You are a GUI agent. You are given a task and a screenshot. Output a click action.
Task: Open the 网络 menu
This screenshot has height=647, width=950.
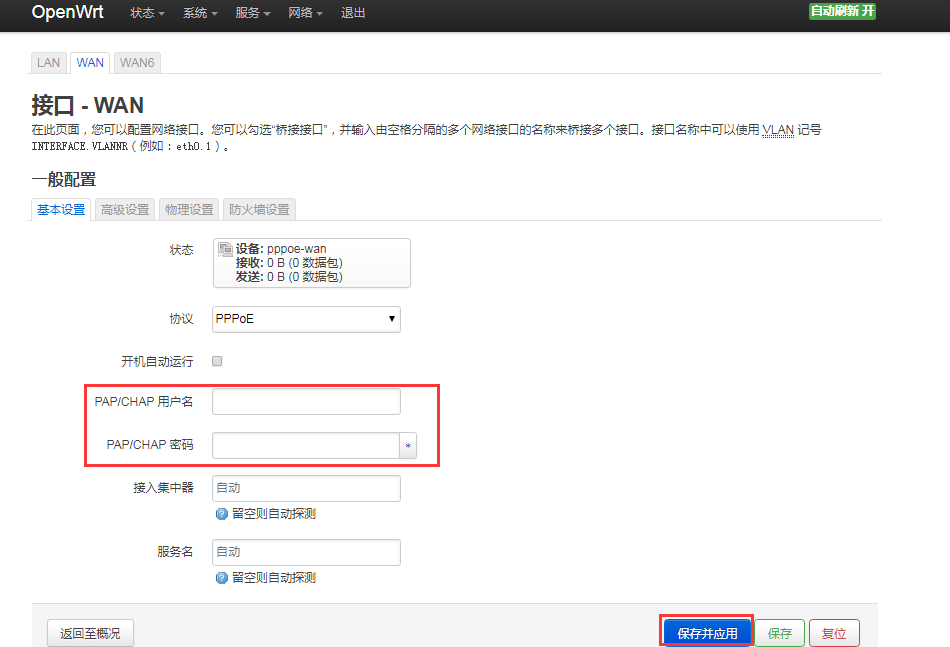tap(305, 13)
